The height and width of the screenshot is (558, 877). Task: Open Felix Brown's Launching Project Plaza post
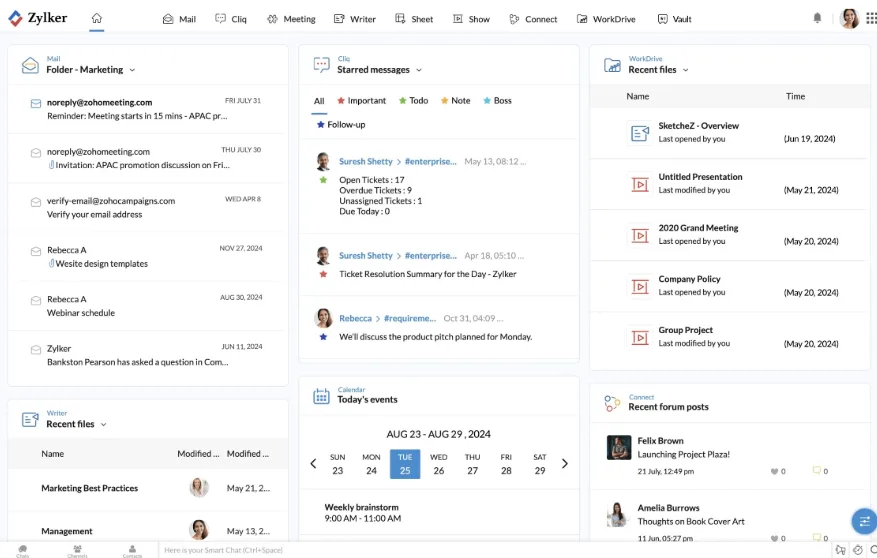[683, 455]
